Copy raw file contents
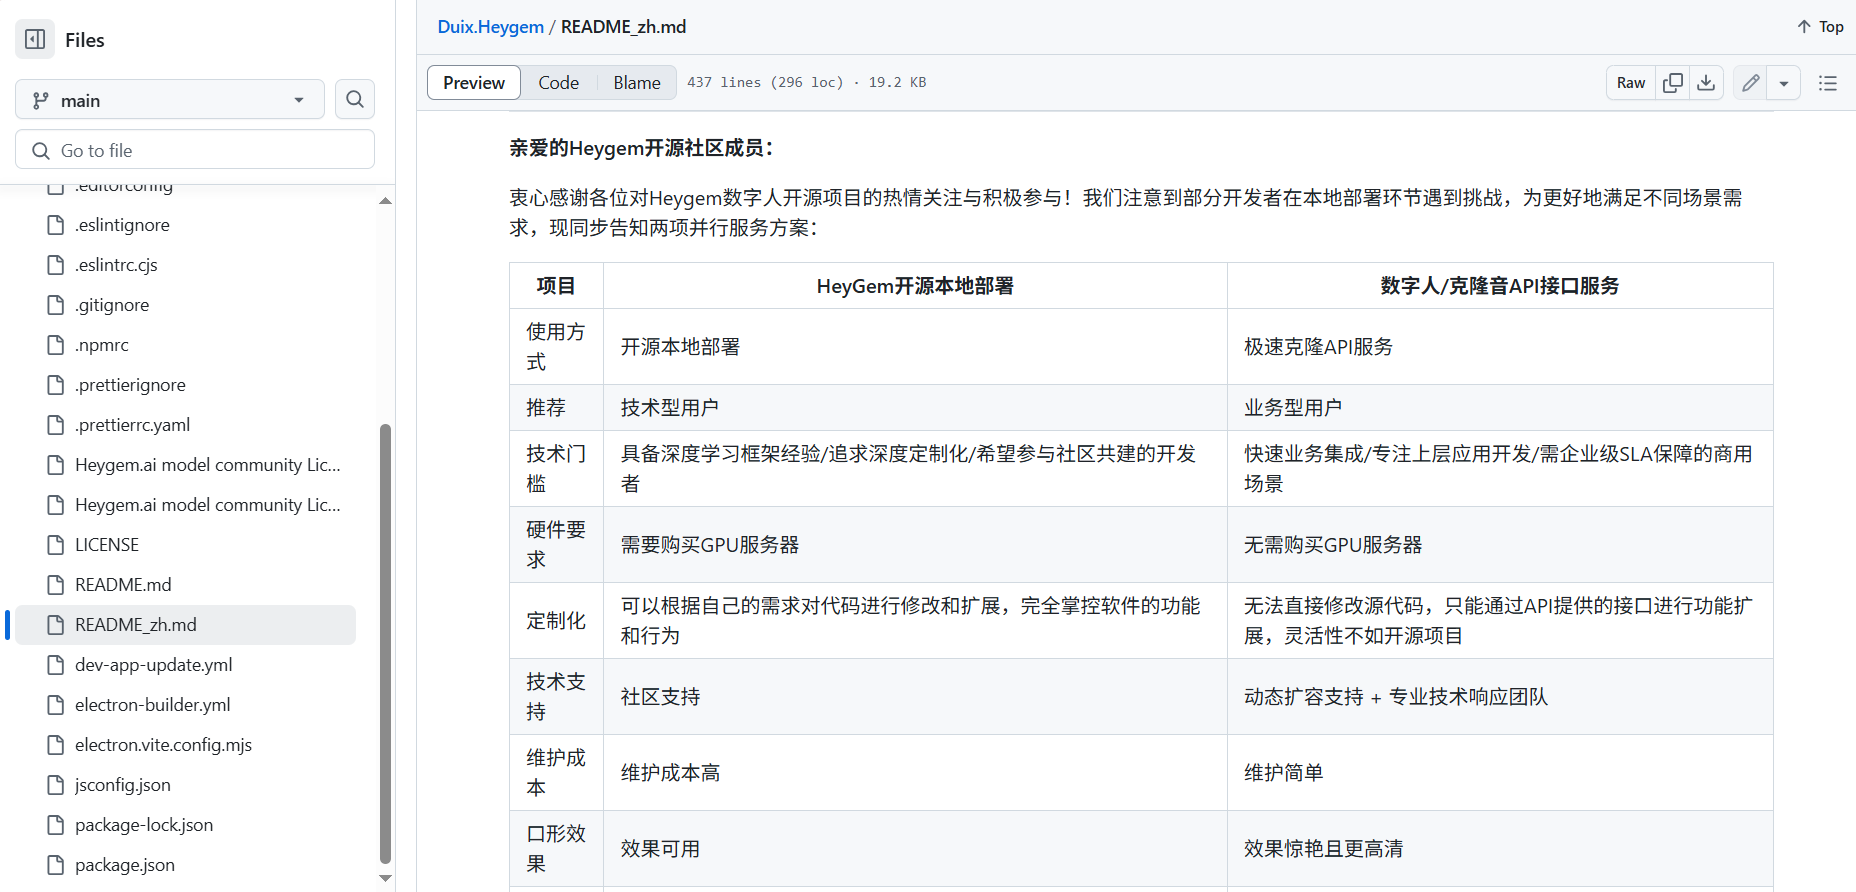 click(x=1673, y=83)
